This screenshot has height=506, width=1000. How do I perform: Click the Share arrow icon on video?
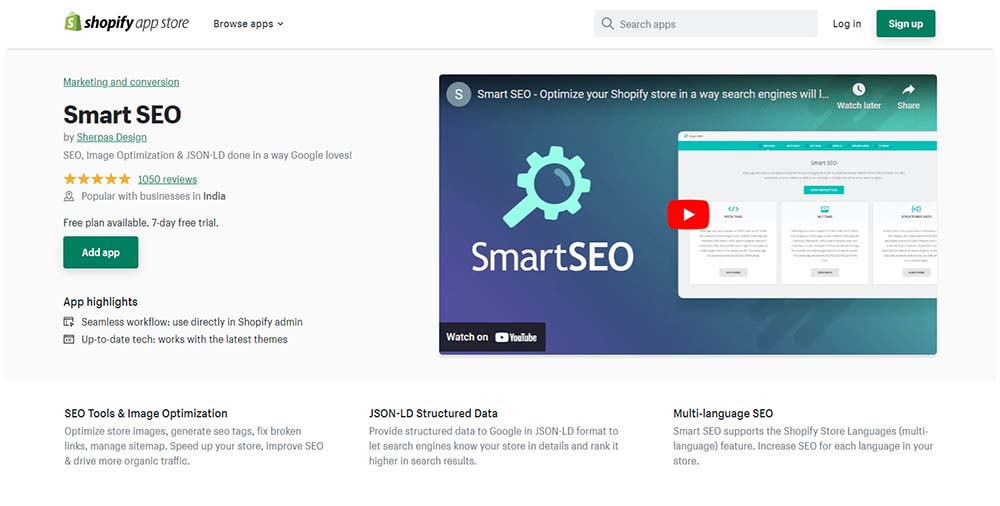(x=908, y=89)
